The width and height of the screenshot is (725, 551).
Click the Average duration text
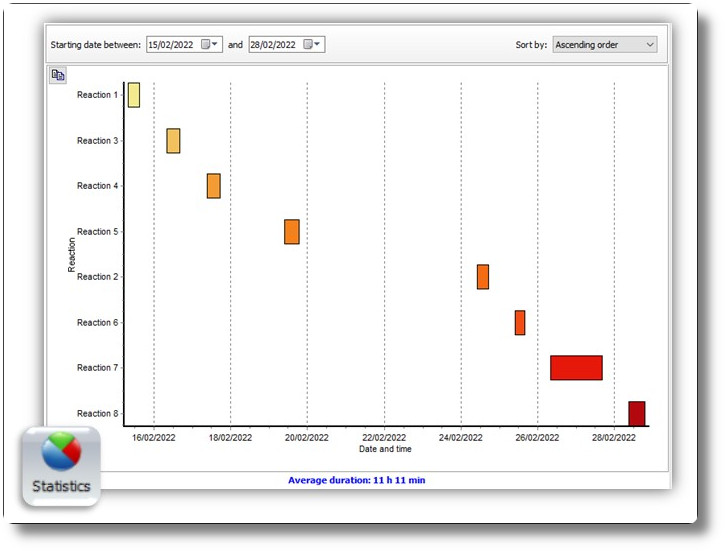(356, 480)
